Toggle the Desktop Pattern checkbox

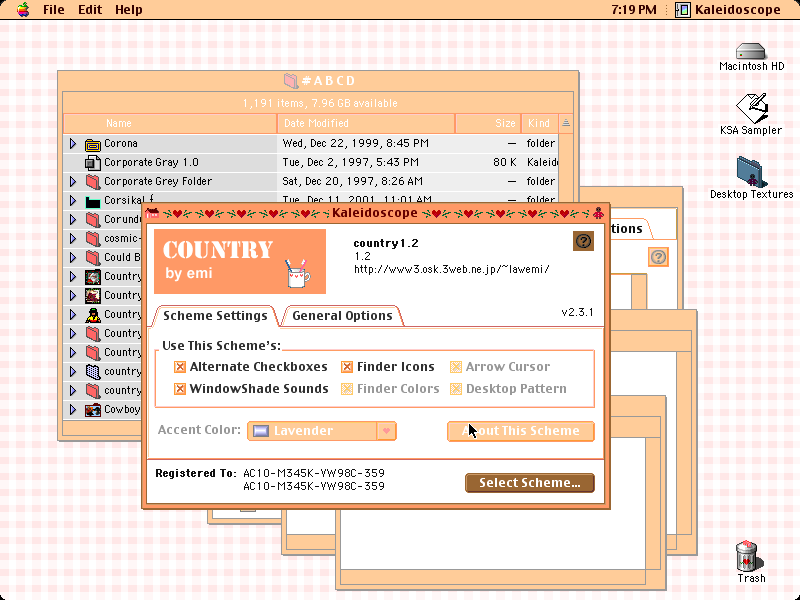[x=456, y=389]
